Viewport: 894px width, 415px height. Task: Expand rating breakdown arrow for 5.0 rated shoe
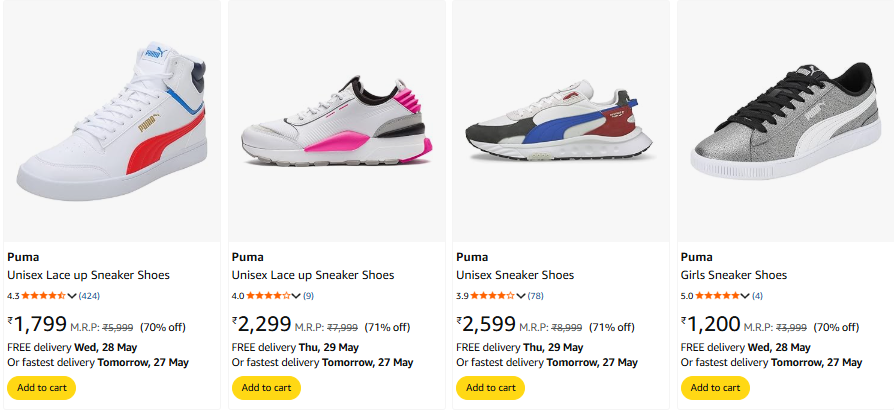pyautogui.click(x=745, y=296)
